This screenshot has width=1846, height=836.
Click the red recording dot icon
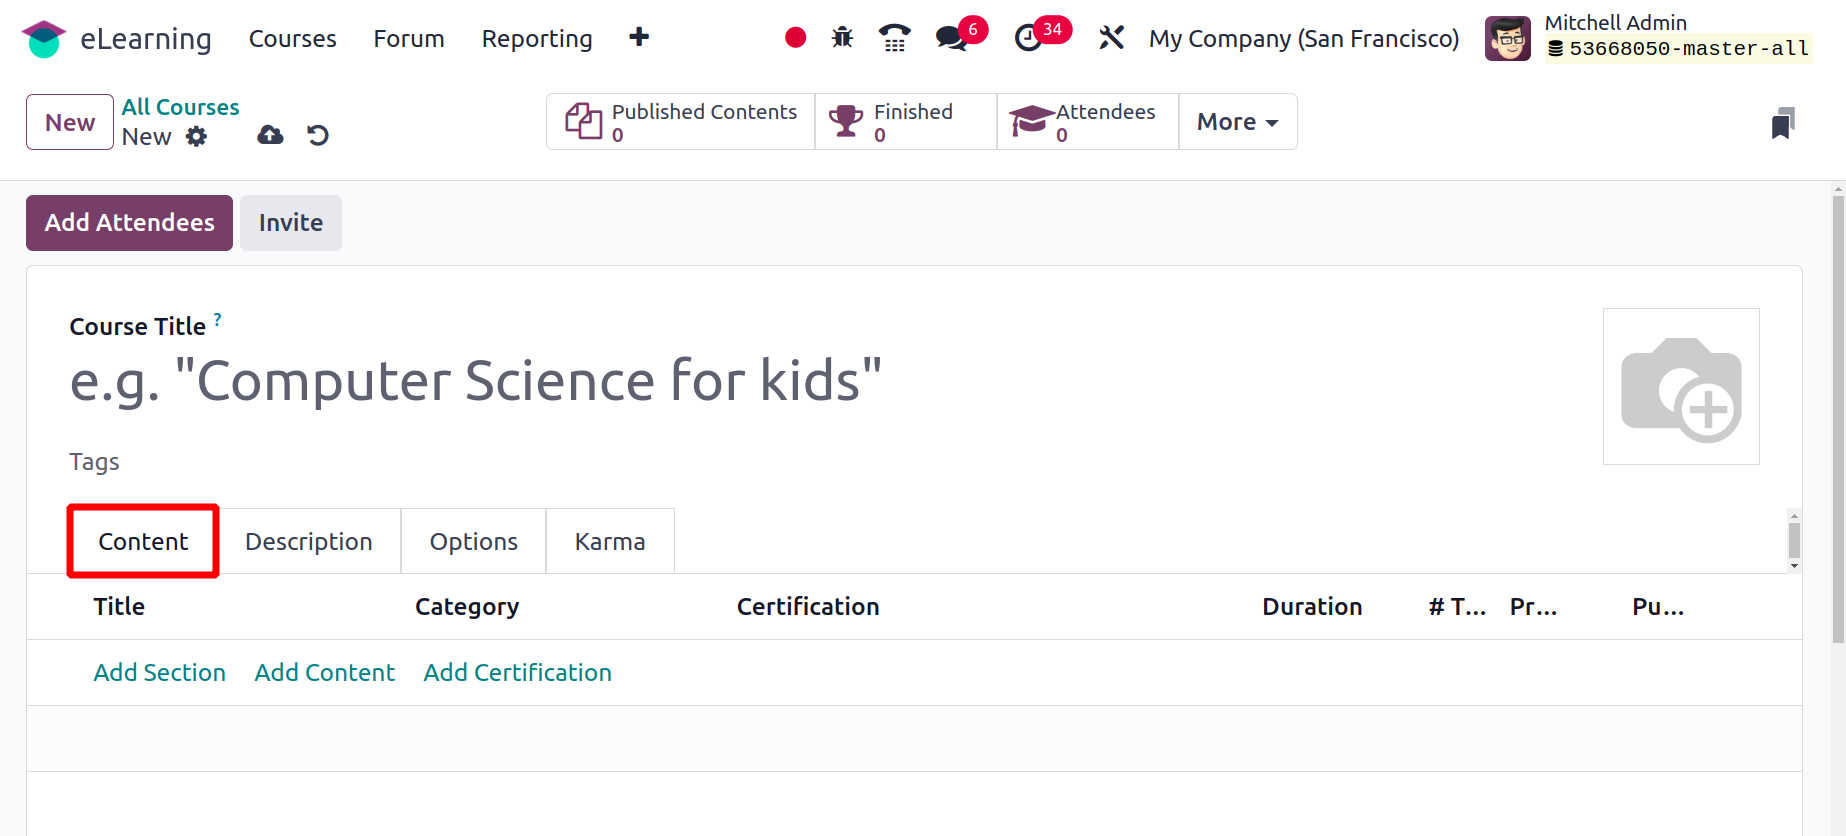click(x=795, y=38)
